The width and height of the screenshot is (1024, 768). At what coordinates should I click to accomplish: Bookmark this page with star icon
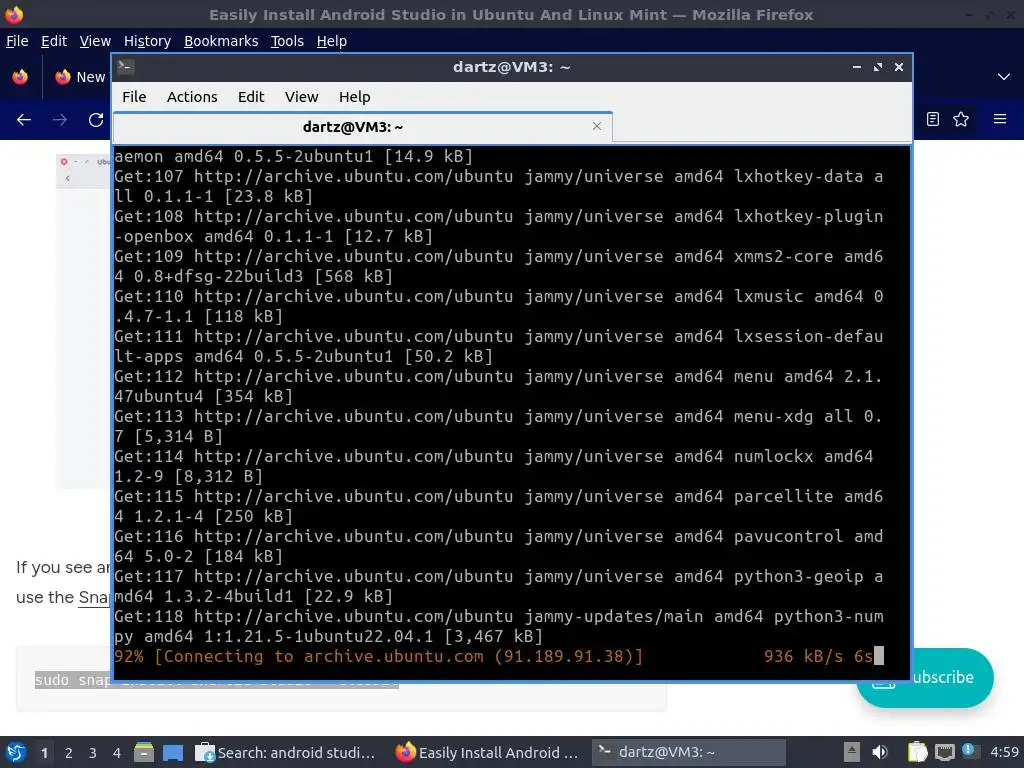pyautogui.click(x=961, y=119)
